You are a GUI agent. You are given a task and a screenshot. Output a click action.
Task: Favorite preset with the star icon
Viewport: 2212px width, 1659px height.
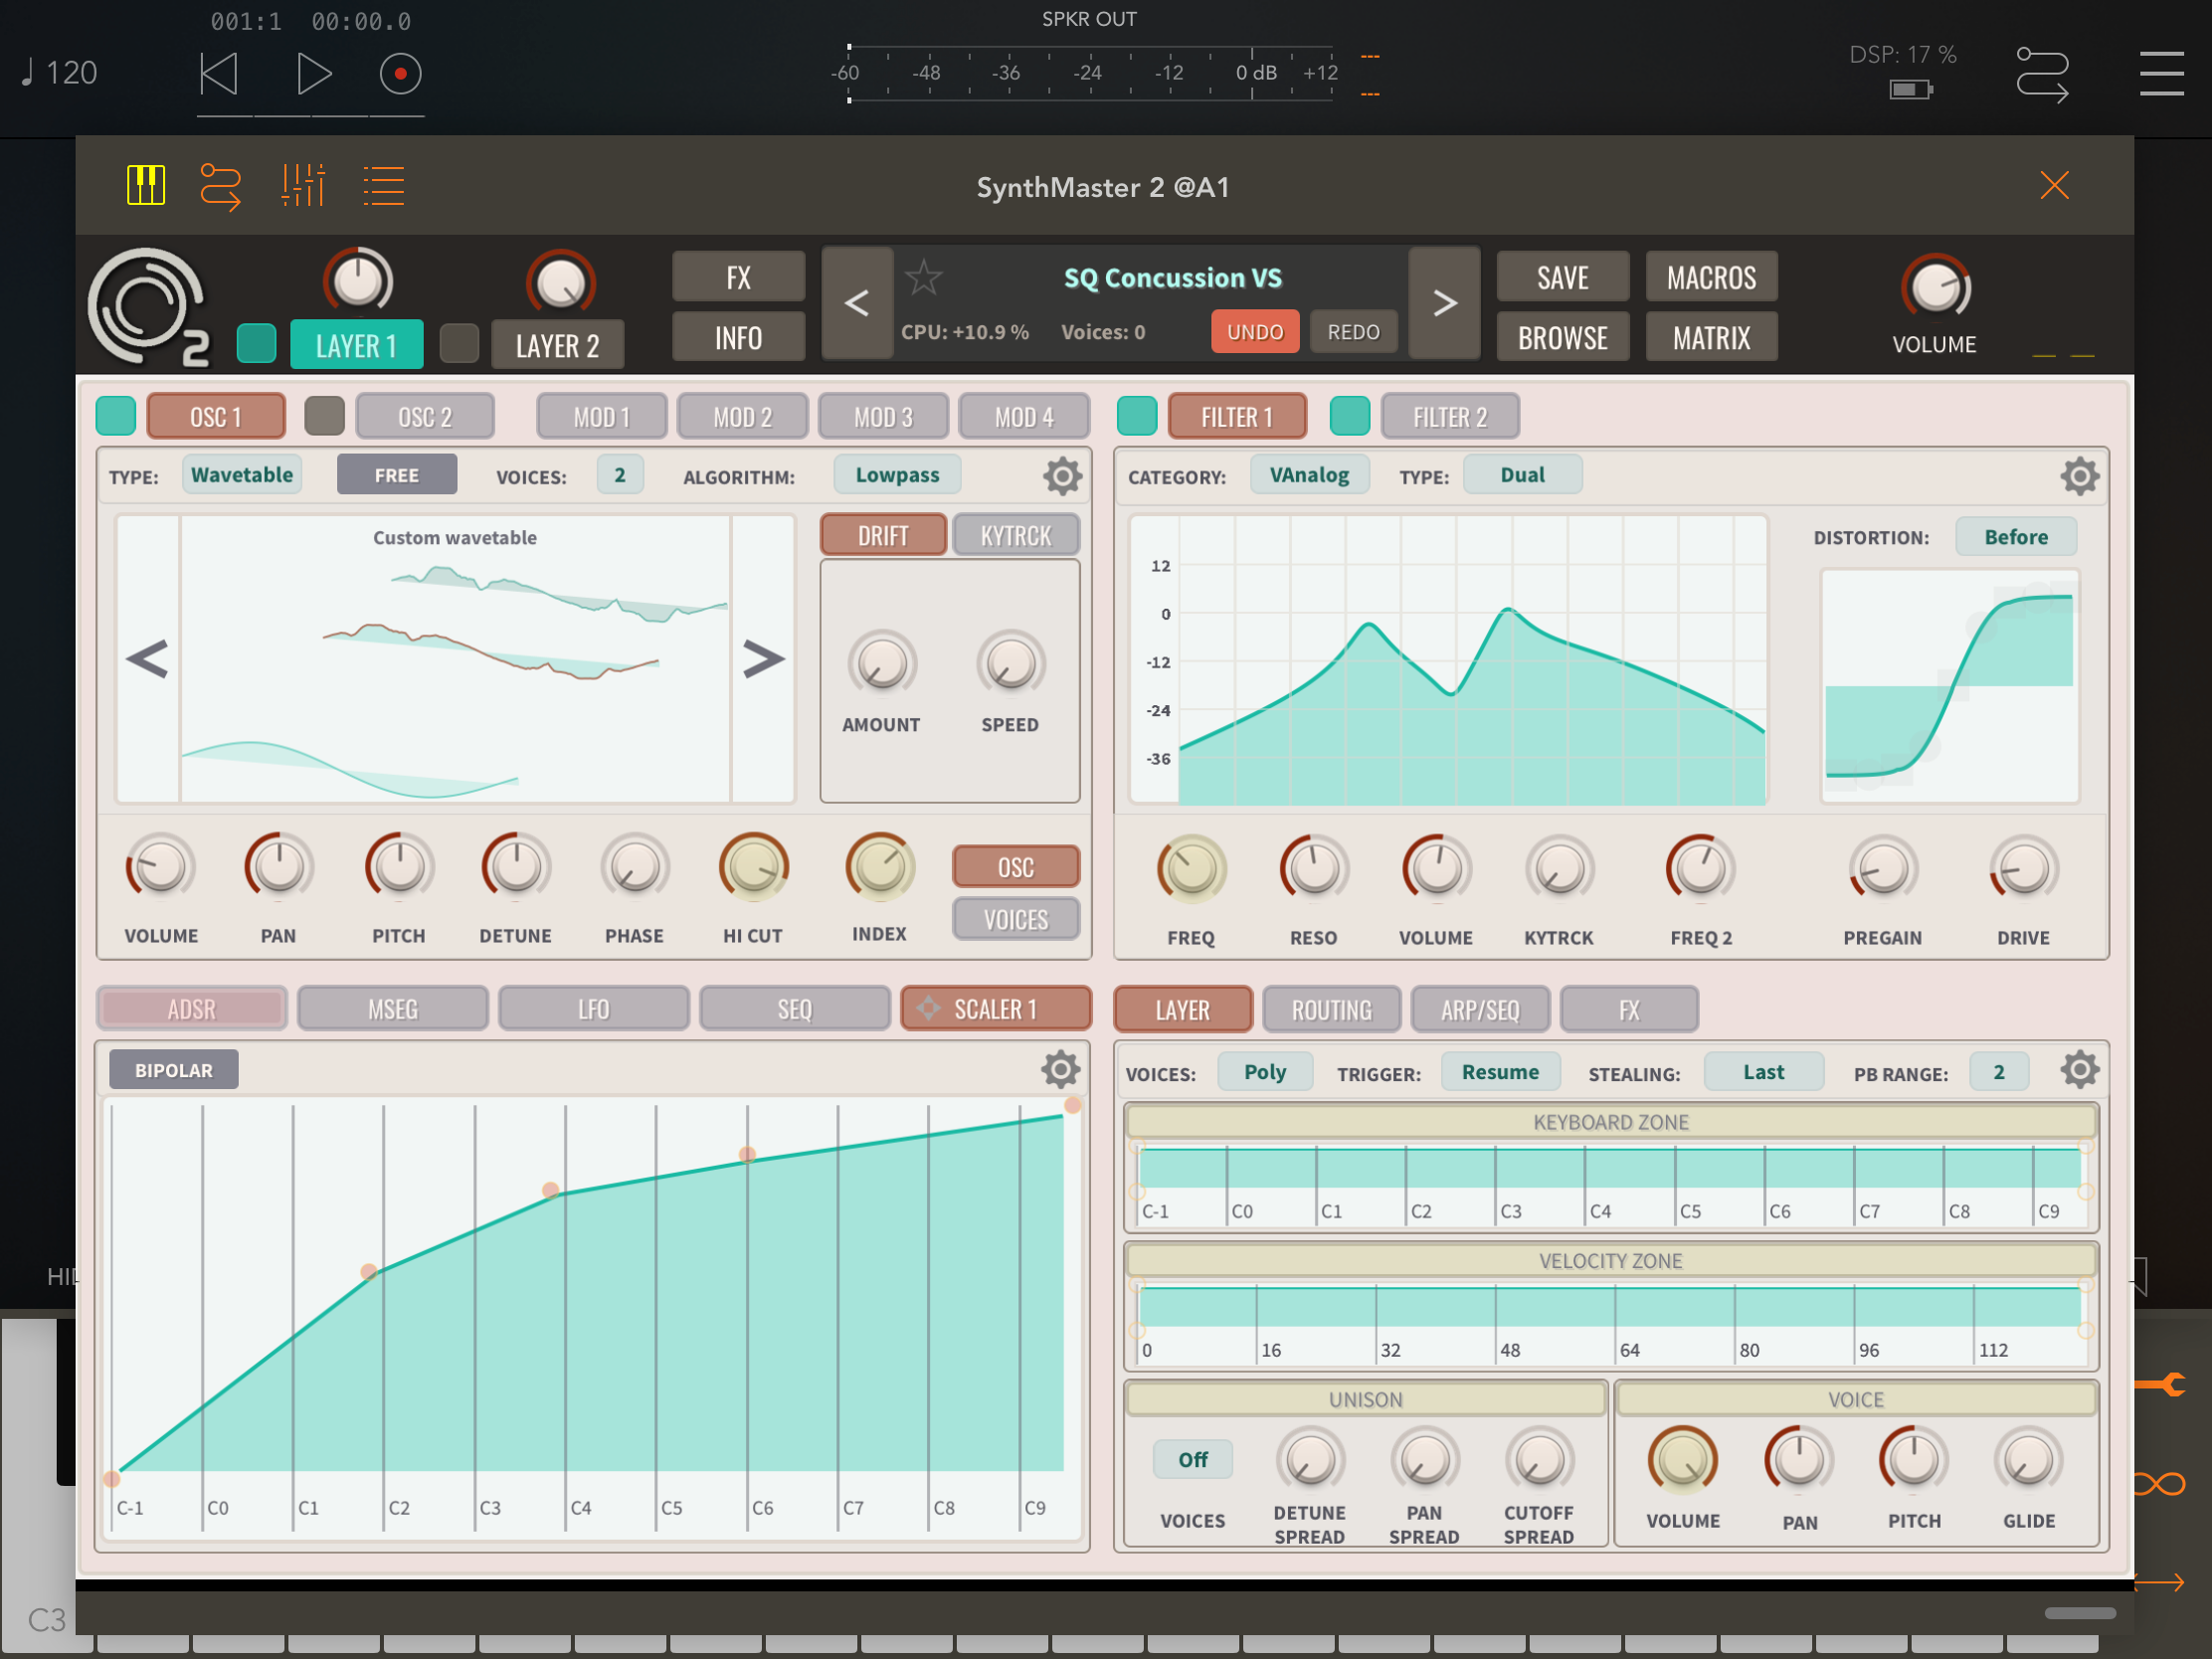[x=923, y=278]
